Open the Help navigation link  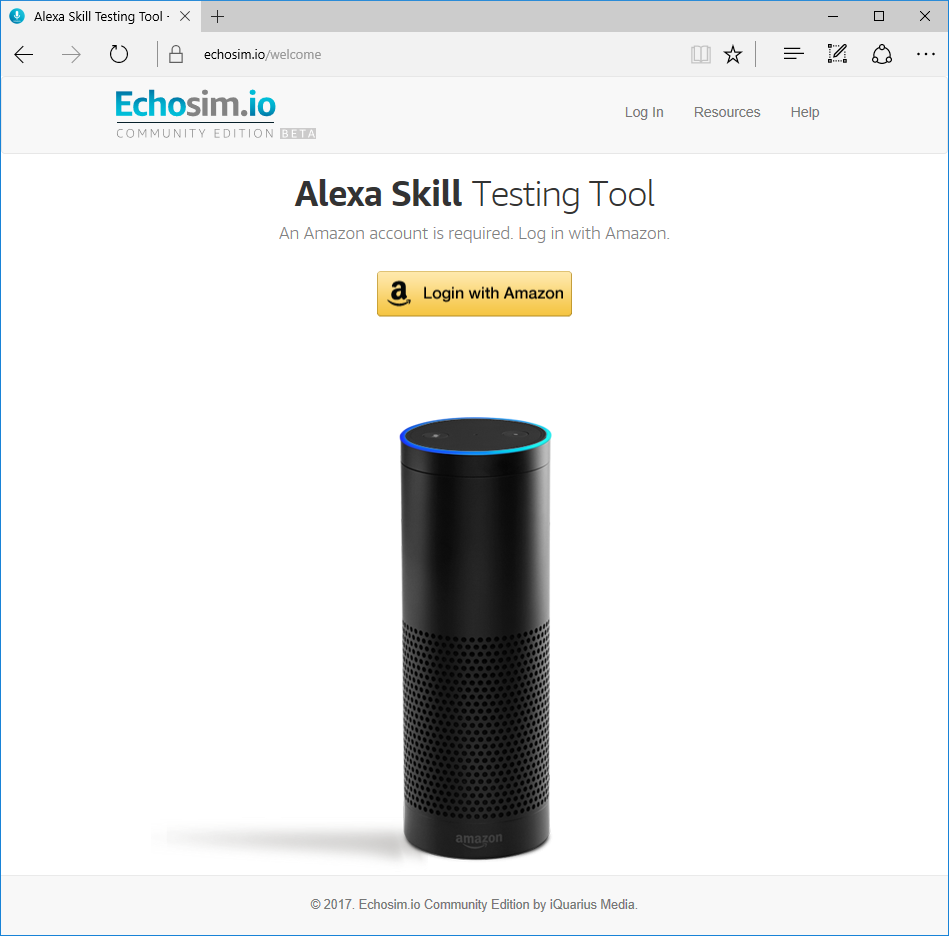click(804, 113)
